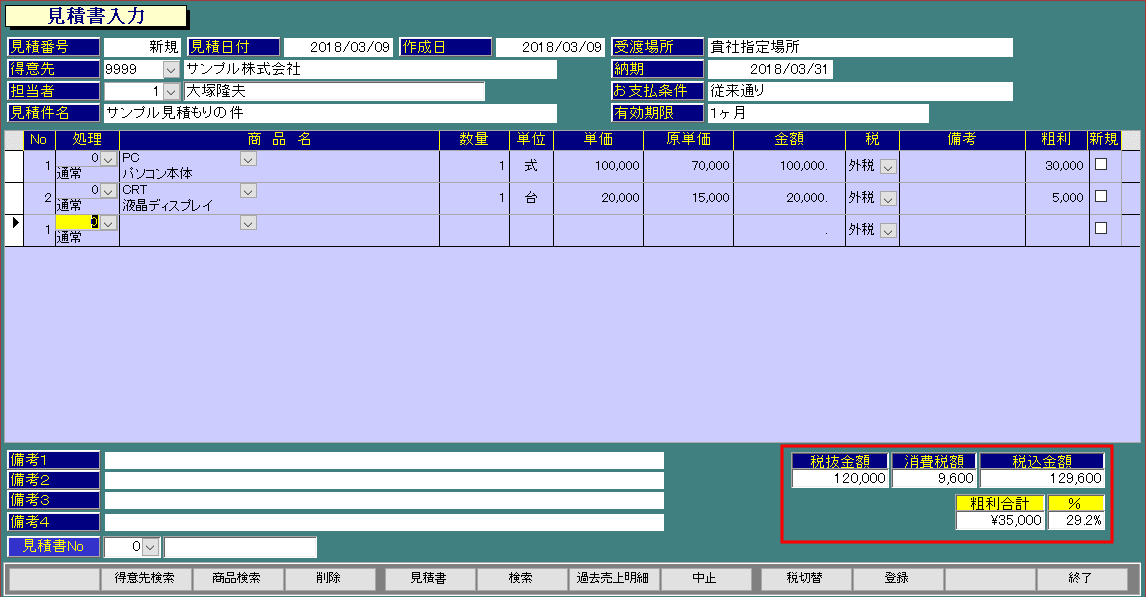The width and height of the screenshot is (1147, 597).
Task: Select row selector for the CRT row
Action: pyautogui.click(x=14, y=198)
